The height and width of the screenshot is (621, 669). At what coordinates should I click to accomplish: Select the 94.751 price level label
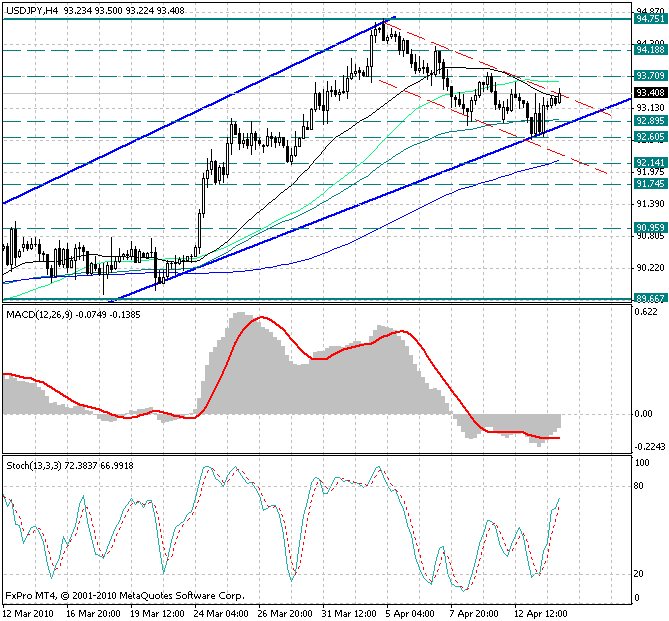pos(650,18)
